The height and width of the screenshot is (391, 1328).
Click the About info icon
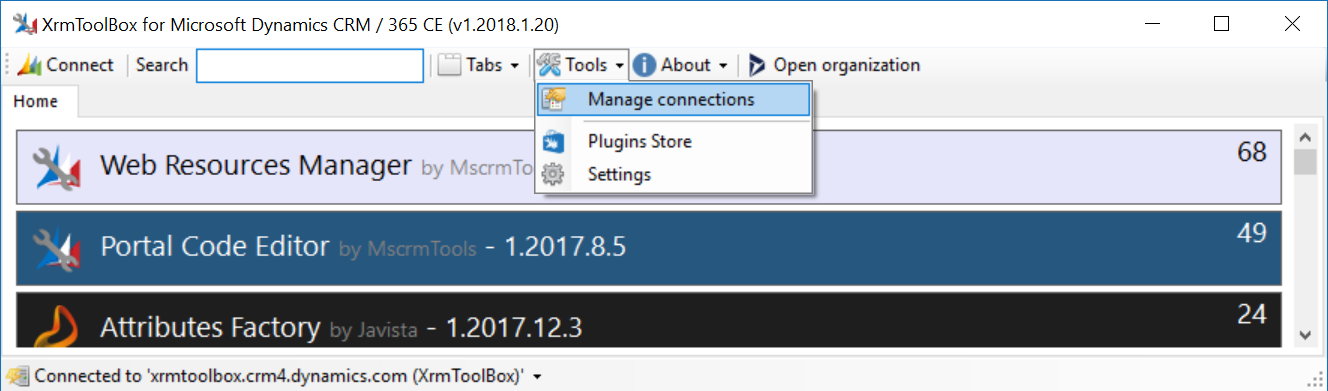coord(645,65)
